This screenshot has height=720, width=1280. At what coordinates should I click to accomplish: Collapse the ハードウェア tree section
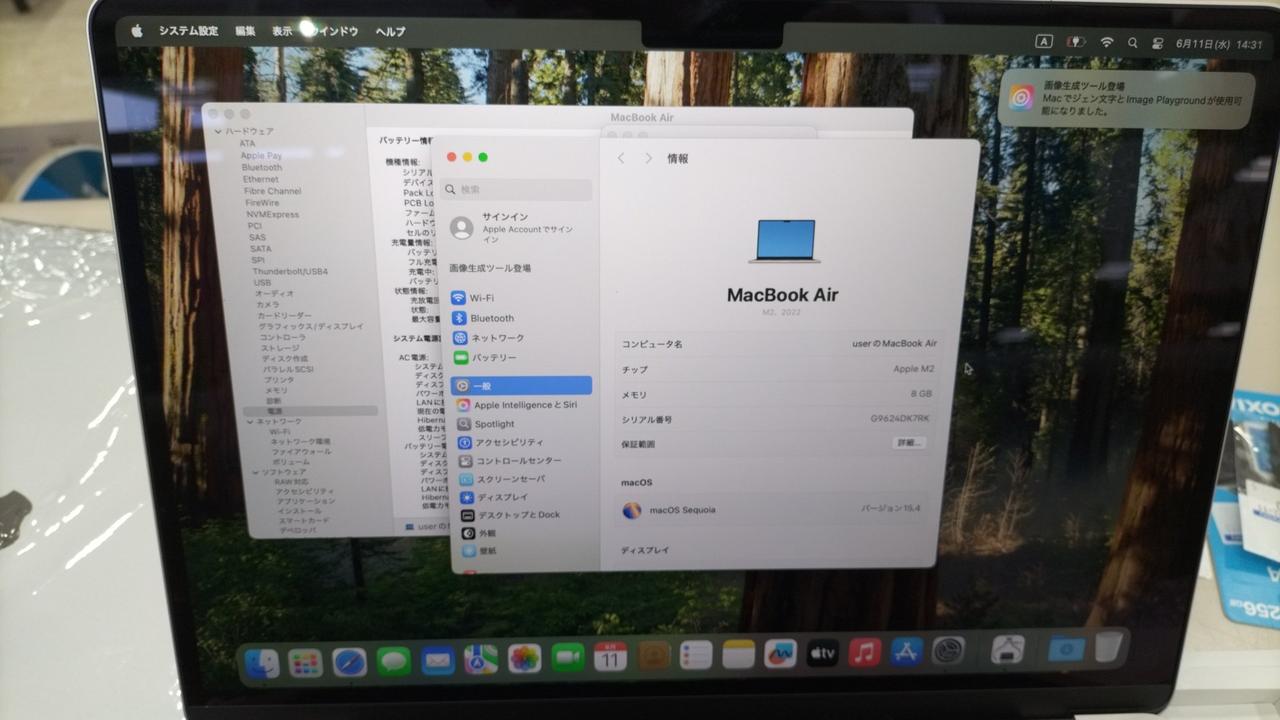tap(218, 131)
